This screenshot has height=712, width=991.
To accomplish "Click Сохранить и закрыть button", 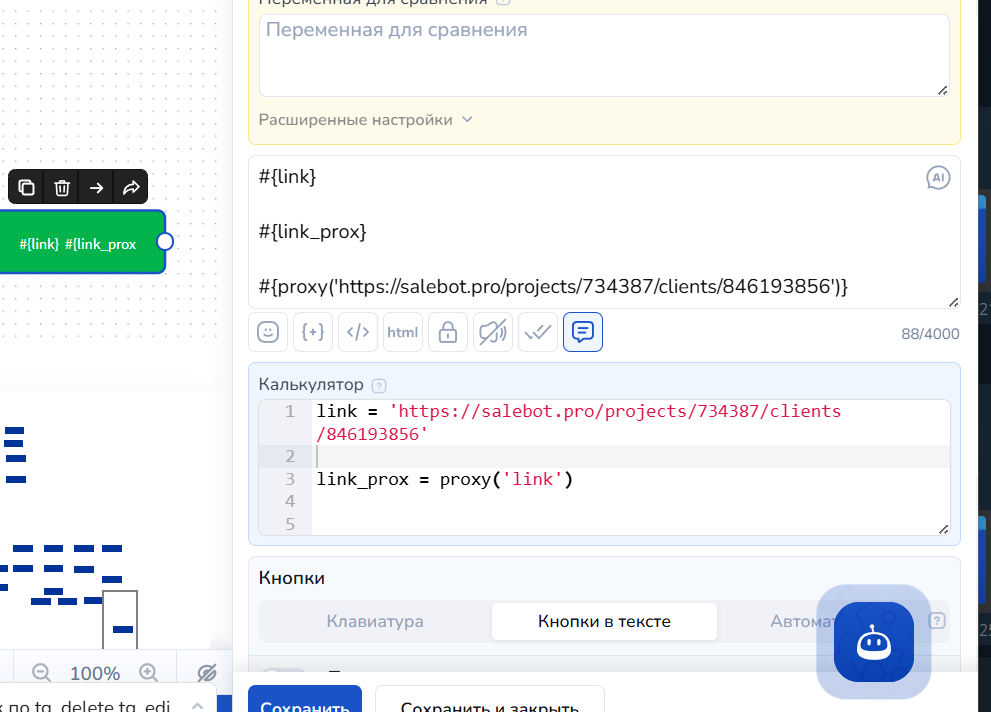I will pyautogui.click(x=490, y=699).
